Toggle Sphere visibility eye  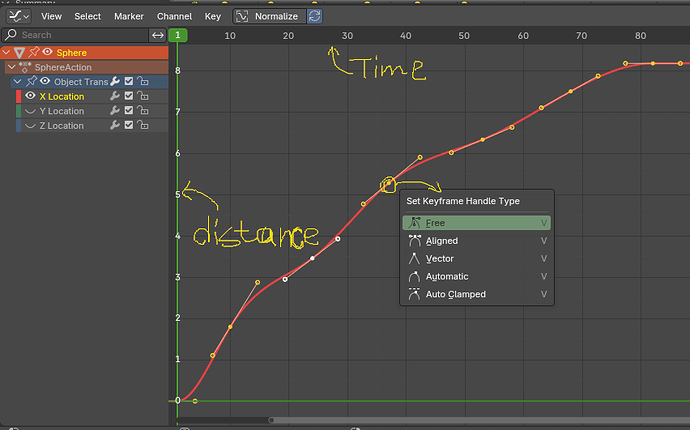click(47, 52)
